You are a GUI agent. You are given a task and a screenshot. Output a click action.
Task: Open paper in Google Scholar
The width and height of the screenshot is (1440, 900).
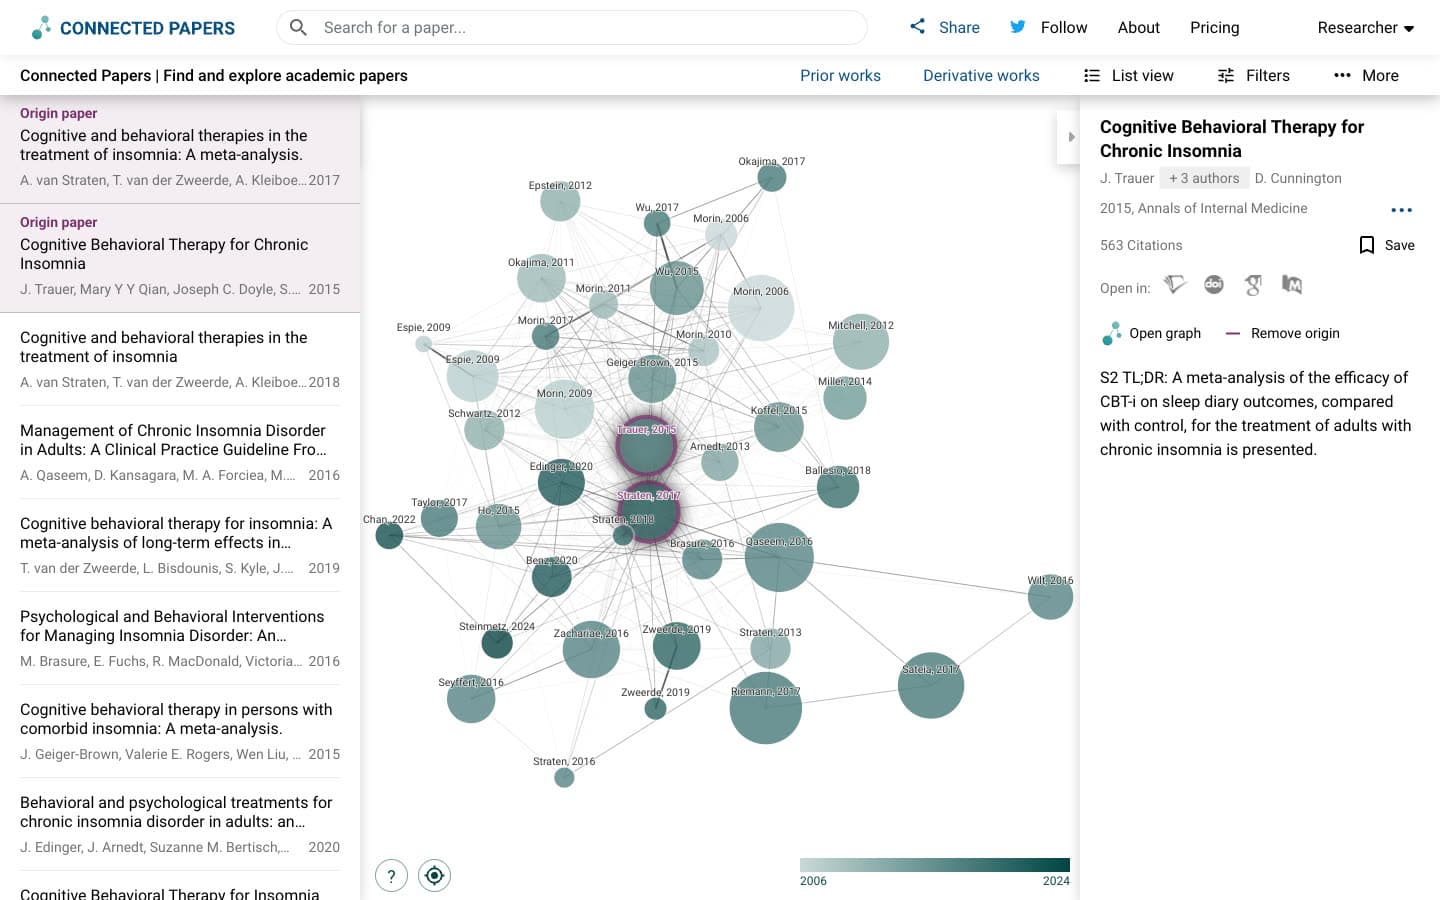1253,286
